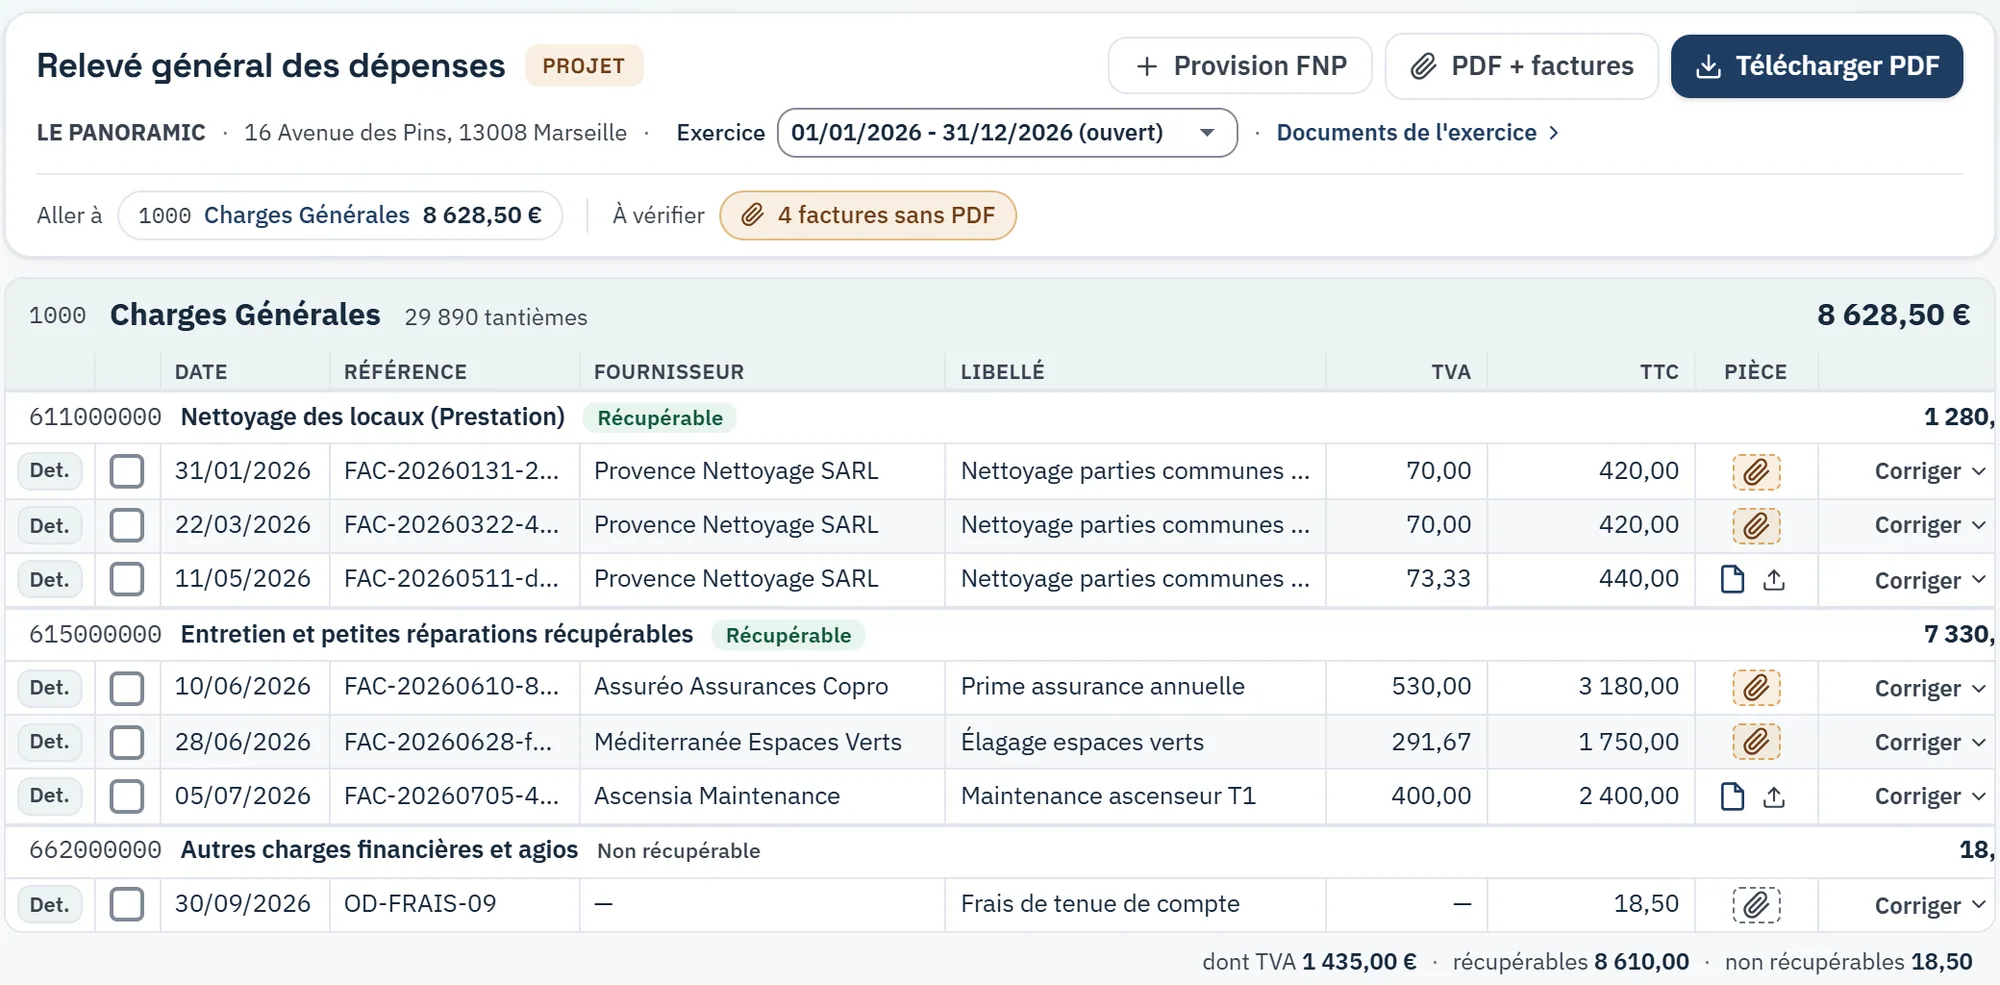
Task: Jump to 1000 Charges Générales chip
Action: point(340,215)
